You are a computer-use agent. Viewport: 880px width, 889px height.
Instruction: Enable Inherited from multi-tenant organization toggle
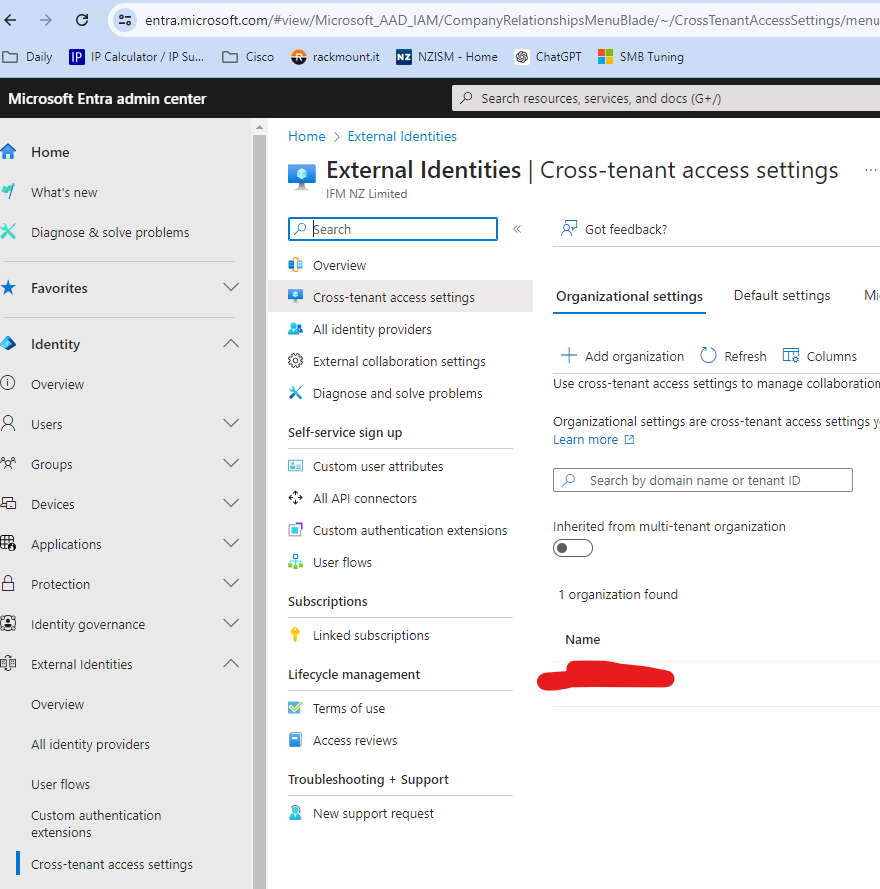click(x=572, y=547)
